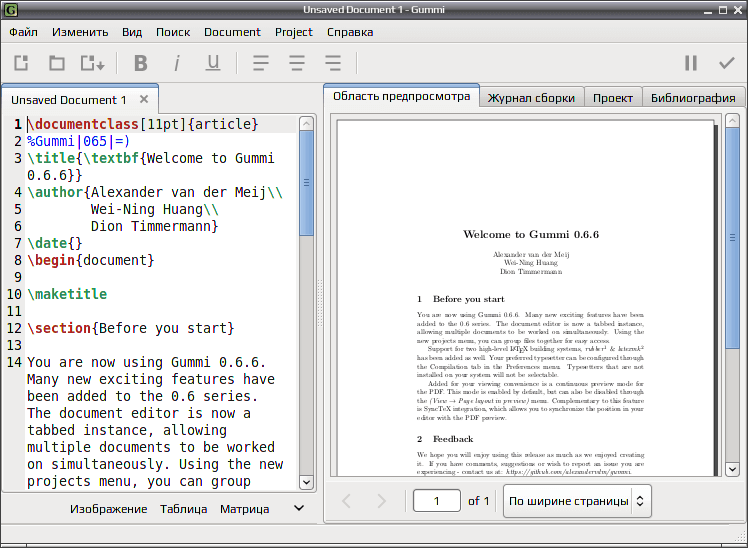Viewport: 748px width, 548px height.
Task: Click the preview pane scroll down arrow
Action: click(x=732, y=469)
